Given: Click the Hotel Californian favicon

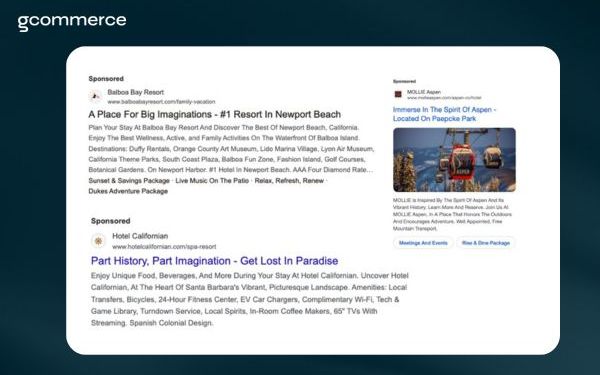Looking at the screenshot, I should [98, 241].
